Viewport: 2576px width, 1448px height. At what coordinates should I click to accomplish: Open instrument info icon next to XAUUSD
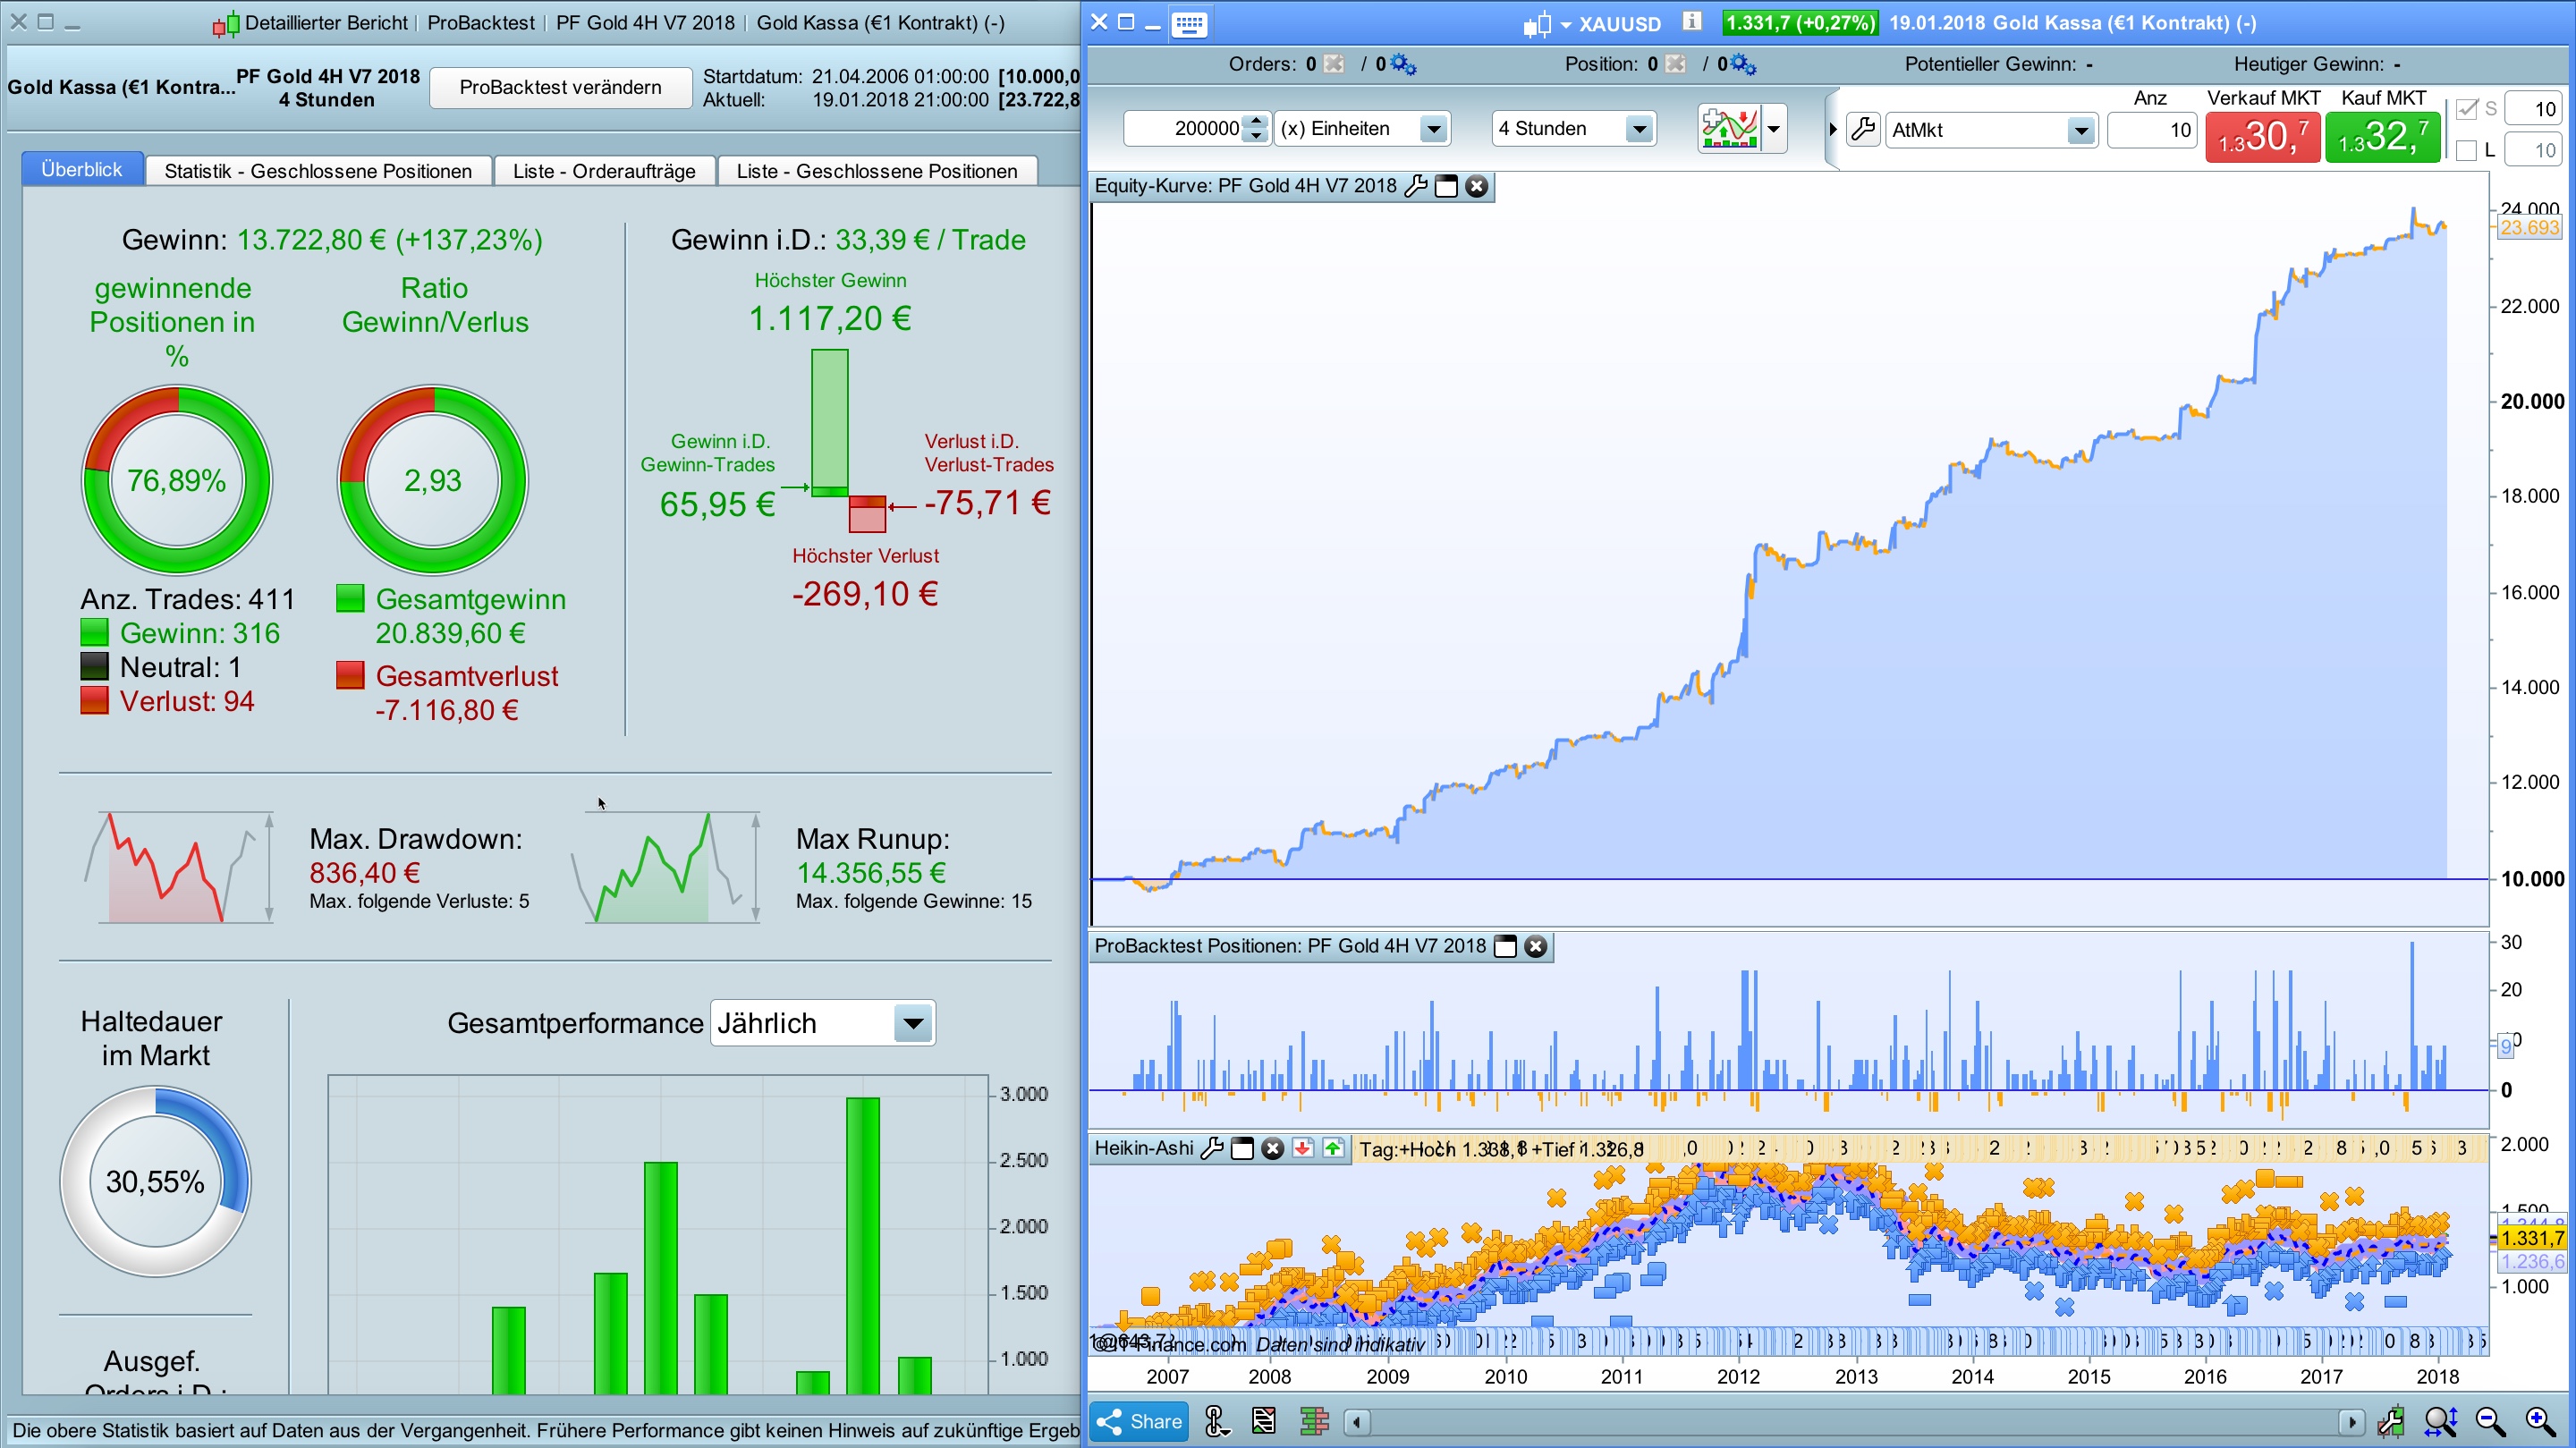coord(1691,21)
